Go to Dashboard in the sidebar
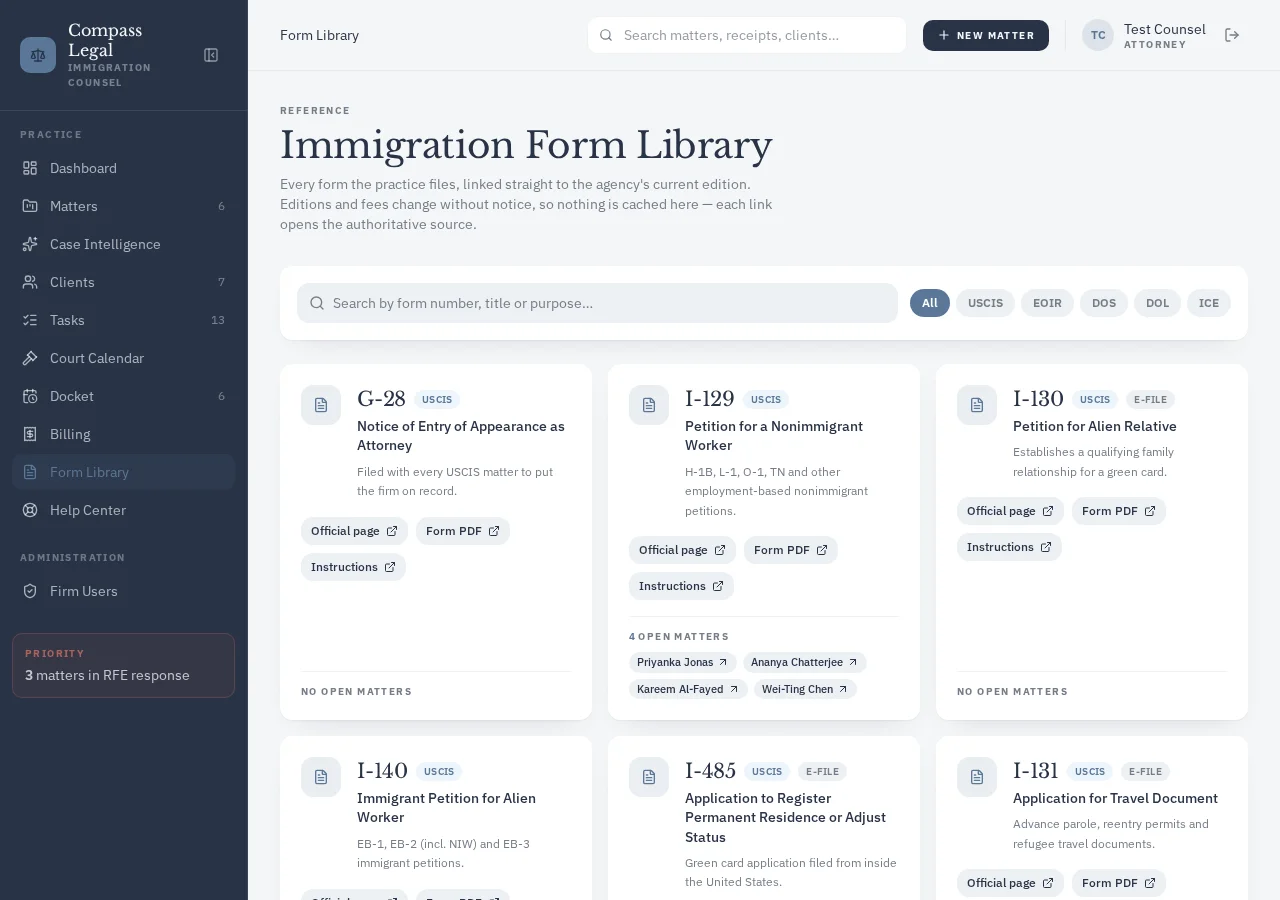Screen dimensions: 1280x900 (124, 168)
